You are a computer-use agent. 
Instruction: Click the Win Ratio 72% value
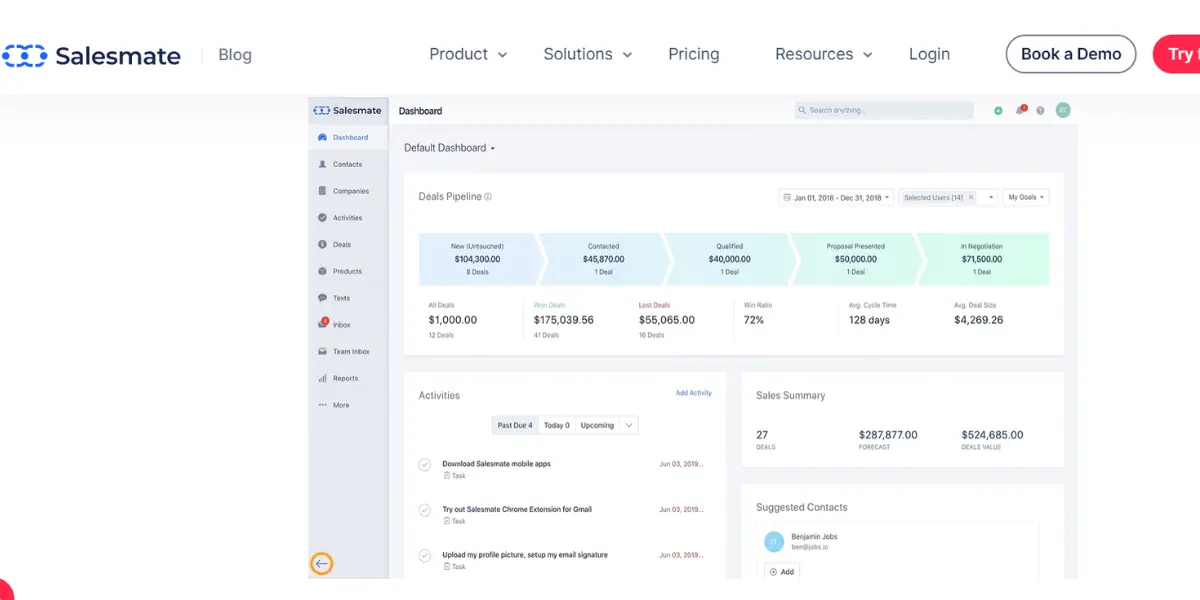754,320
